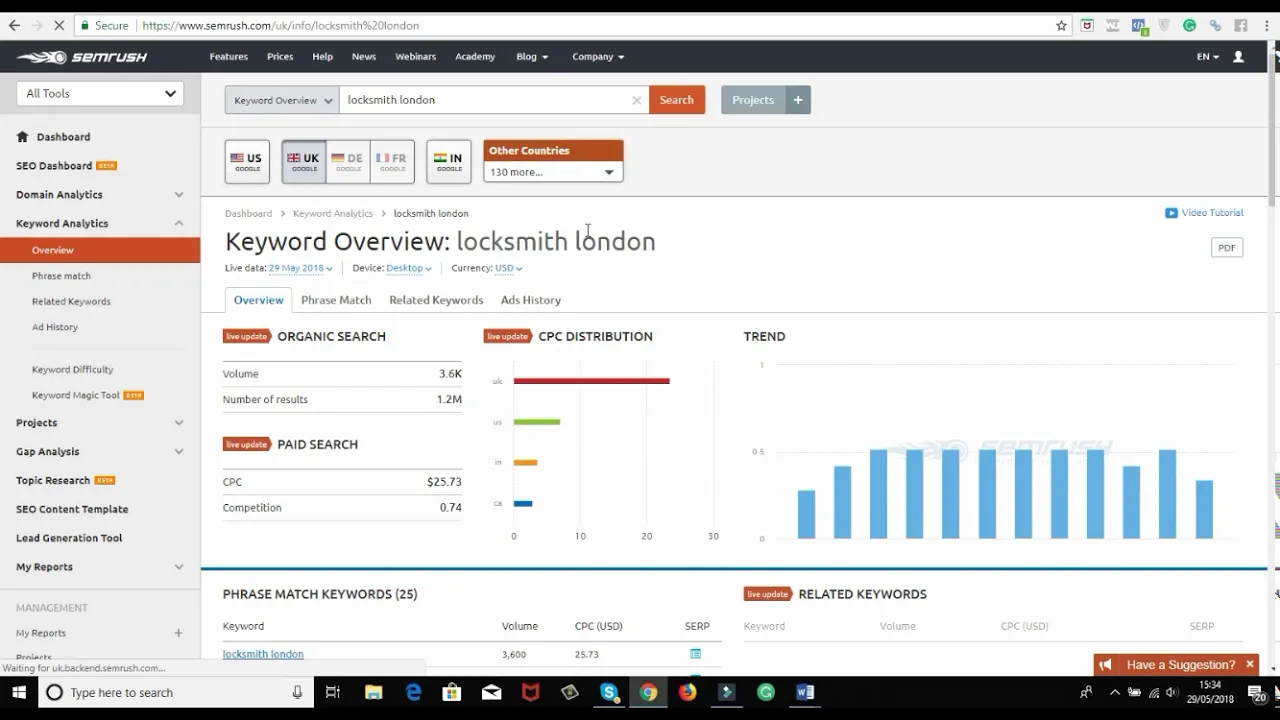
Task: Open Webinars in the top navigation
Action: point(415,57)
